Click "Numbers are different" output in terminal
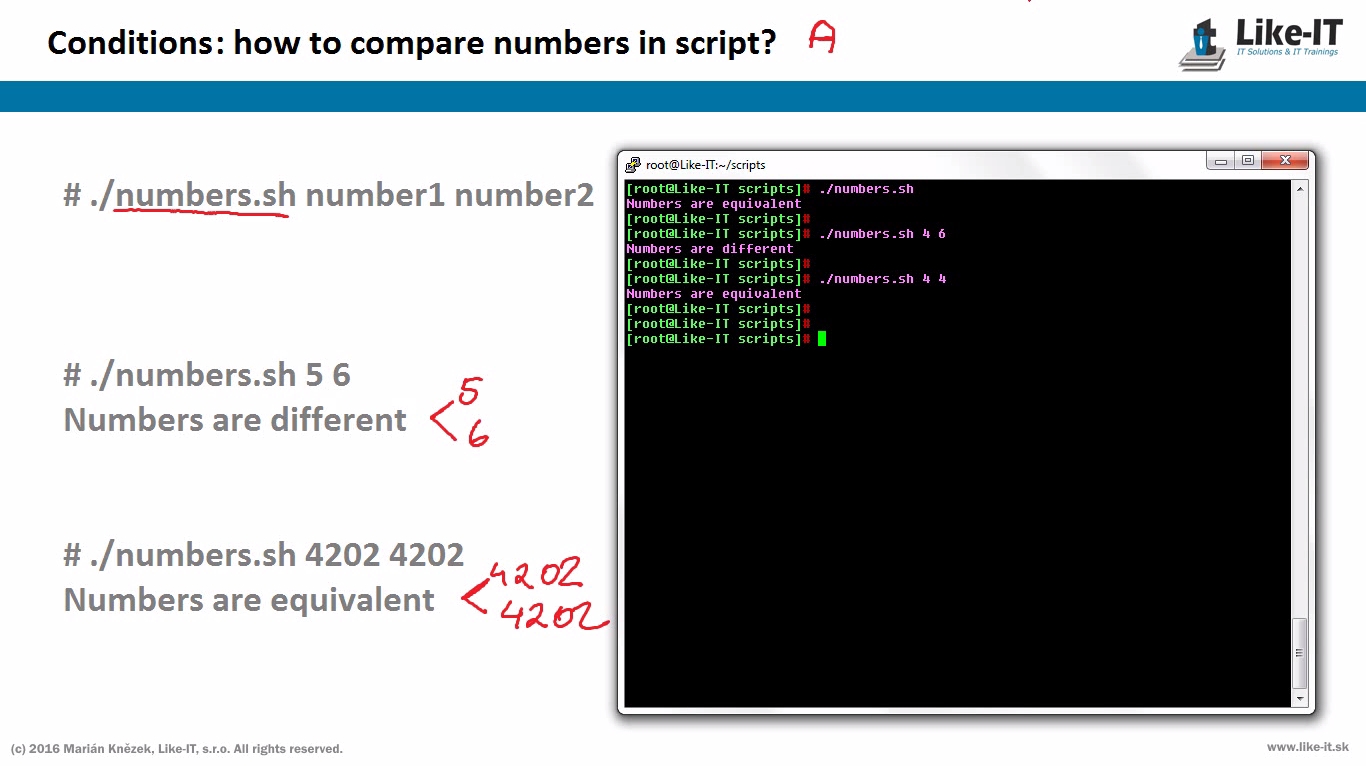The width and height of the screenshot is (1366, 766). tap(709, 249)
